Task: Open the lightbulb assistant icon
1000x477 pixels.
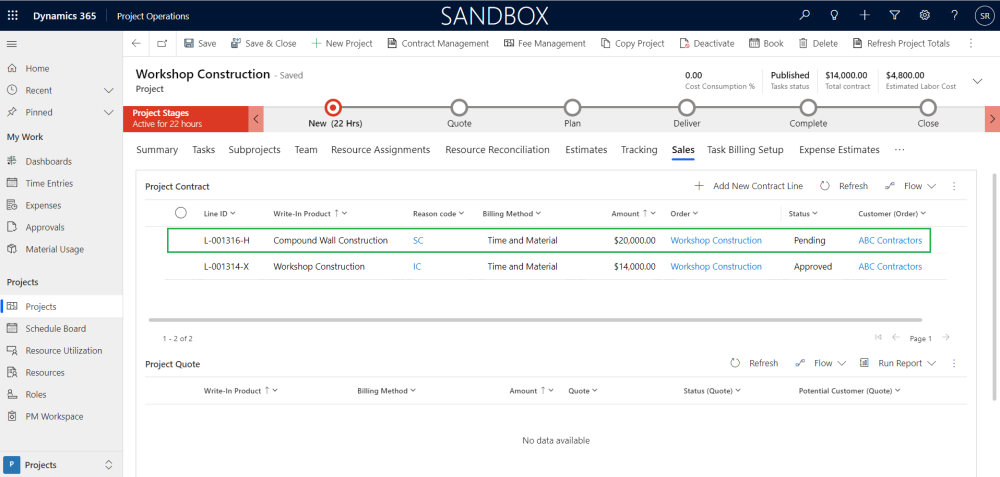Action: tap(834, 15)
